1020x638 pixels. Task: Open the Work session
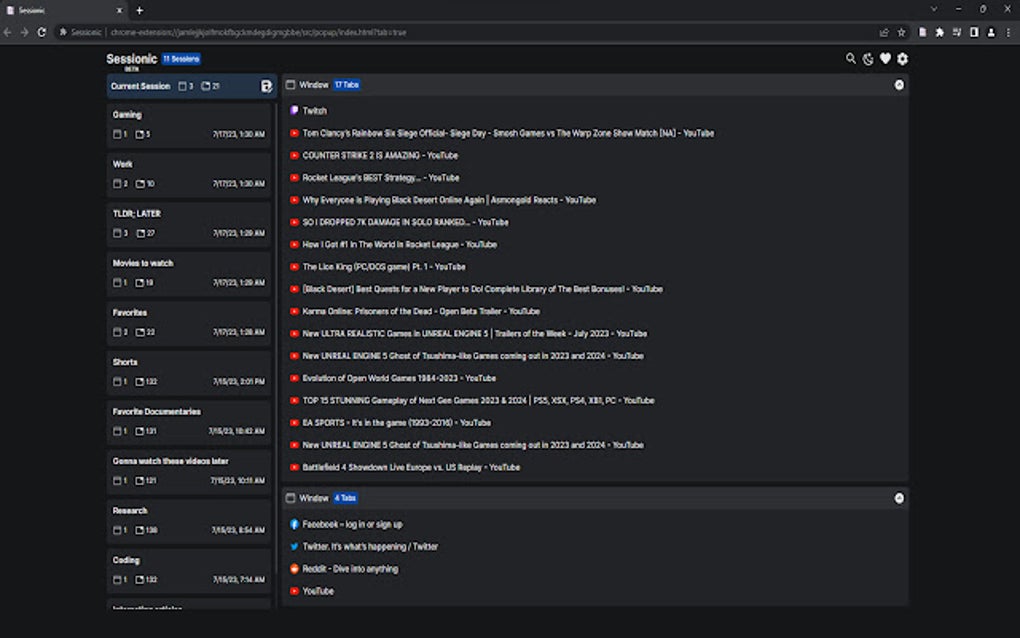point(189,174)
